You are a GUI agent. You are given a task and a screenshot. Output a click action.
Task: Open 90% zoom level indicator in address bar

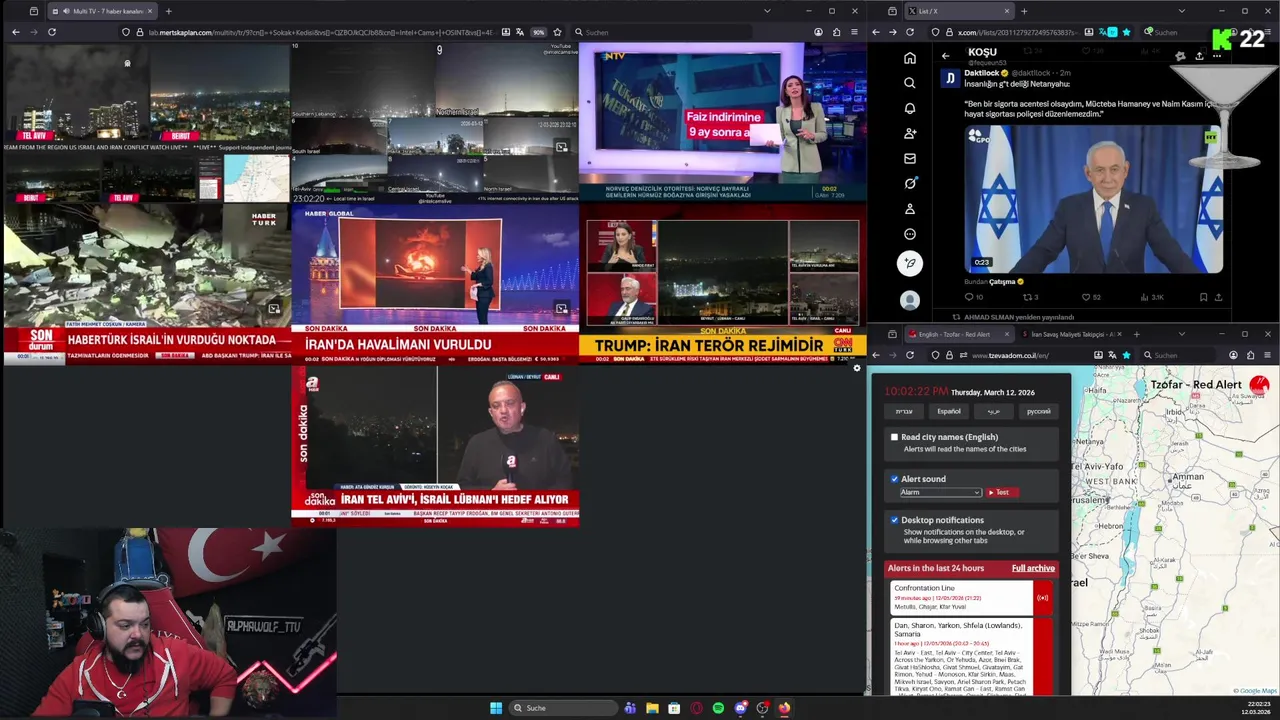click(x=538, y=32)
